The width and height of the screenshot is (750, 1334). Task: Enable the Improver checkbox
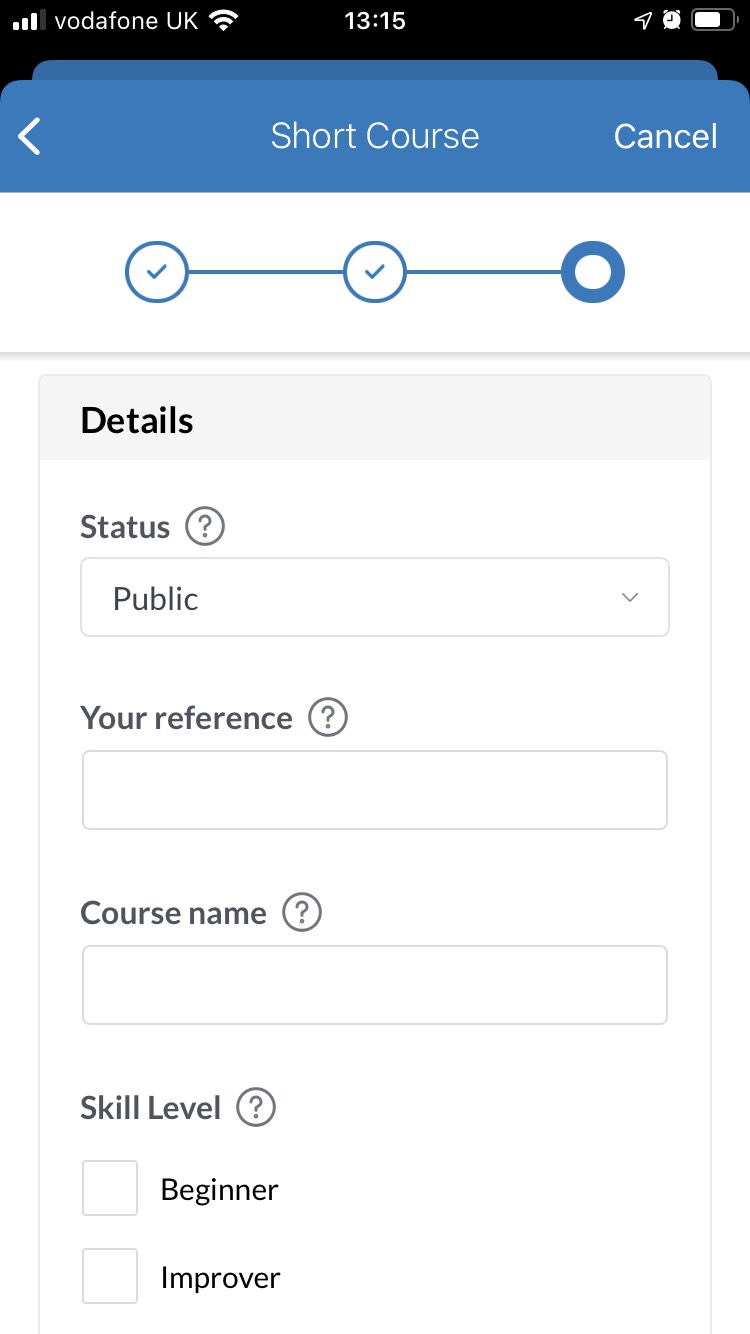coord(110,1276)
